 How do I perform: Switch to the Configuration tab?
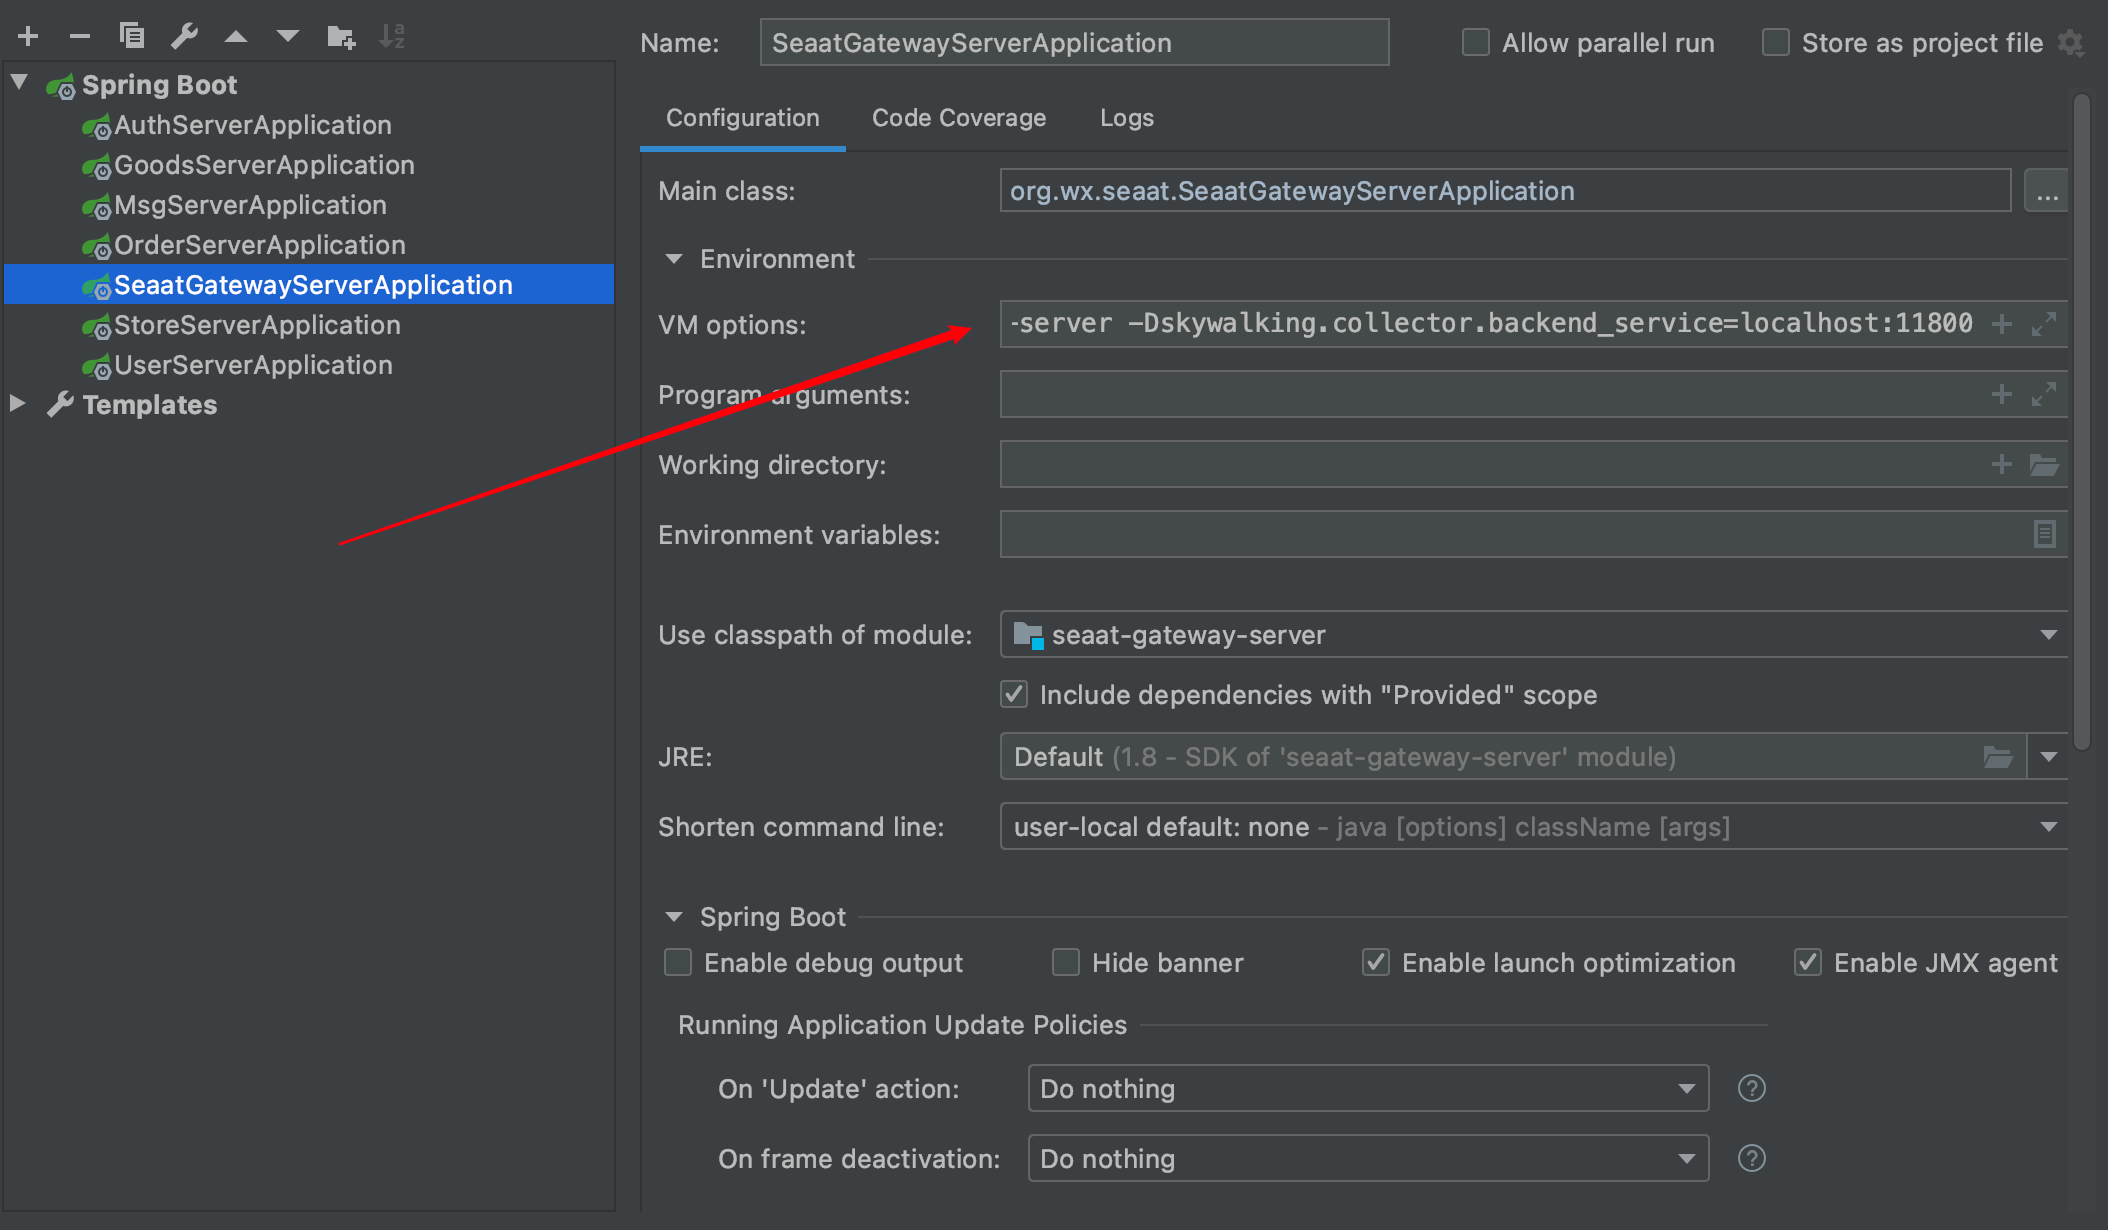(x=743, y=118)
